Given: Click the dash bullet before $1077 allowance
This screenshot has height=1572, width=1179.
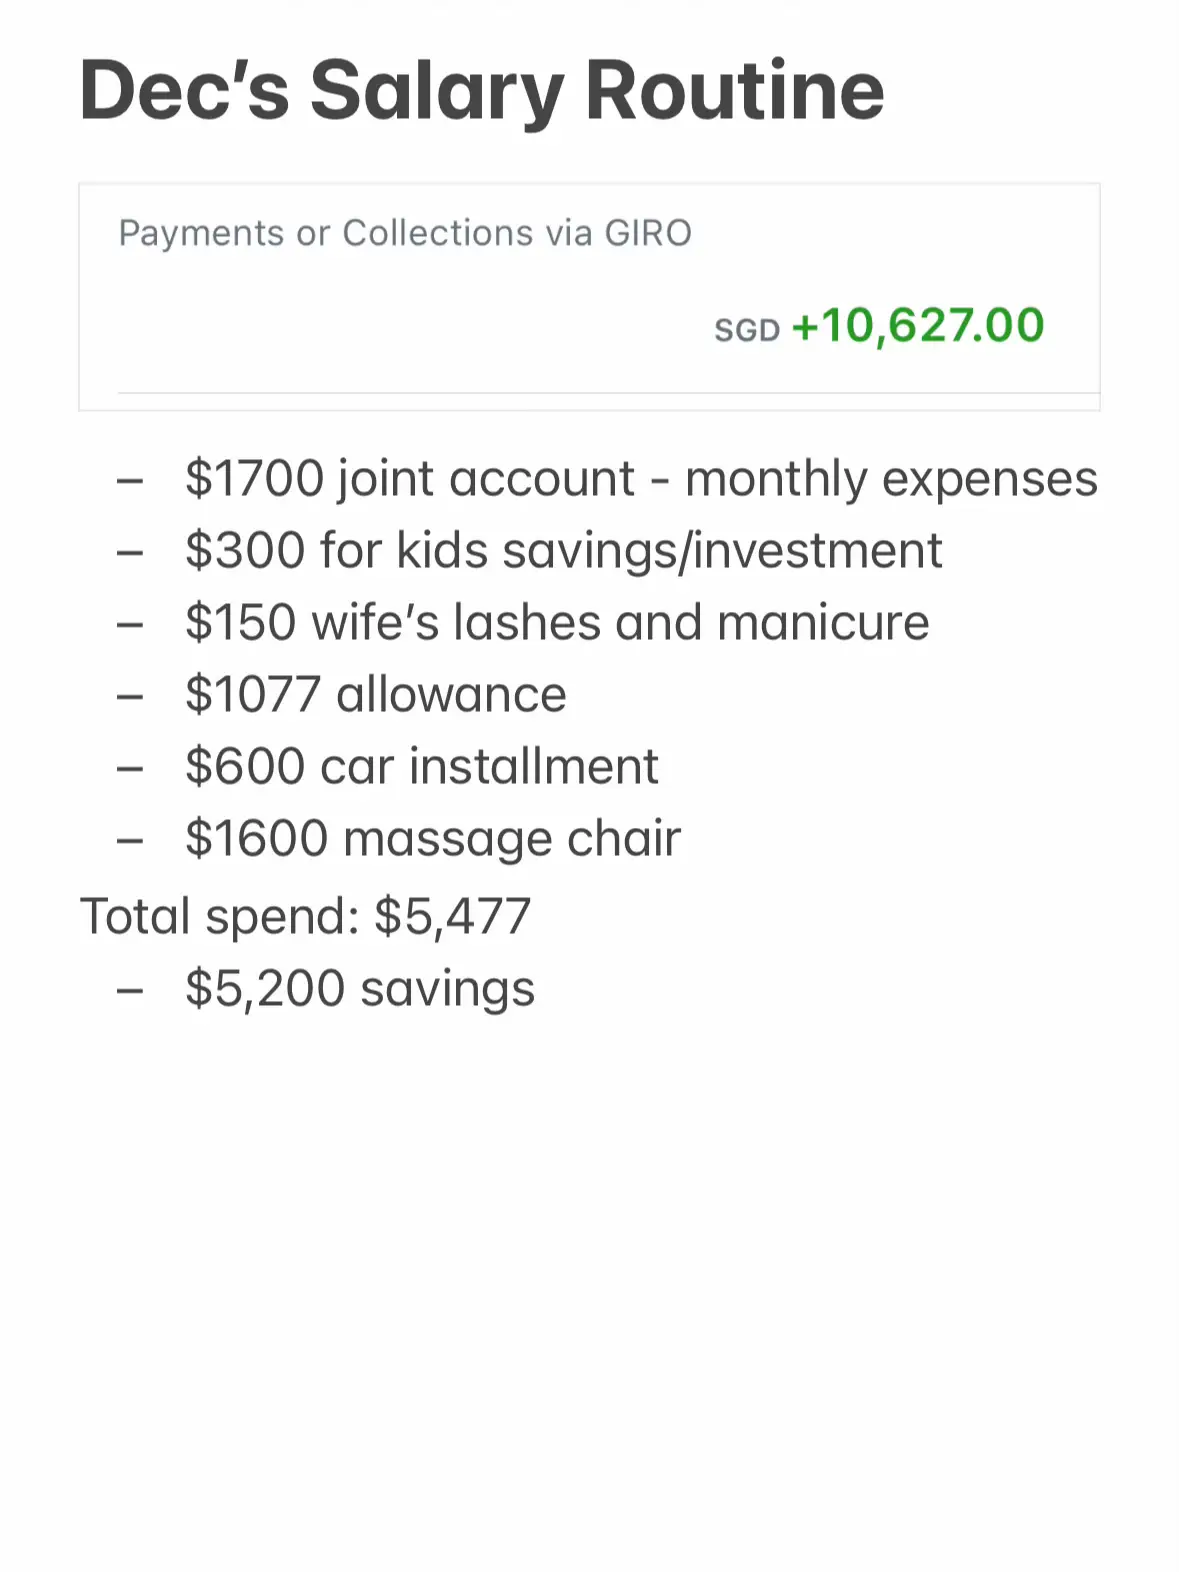Looking at the screenshot, I should tap(130, 697).
